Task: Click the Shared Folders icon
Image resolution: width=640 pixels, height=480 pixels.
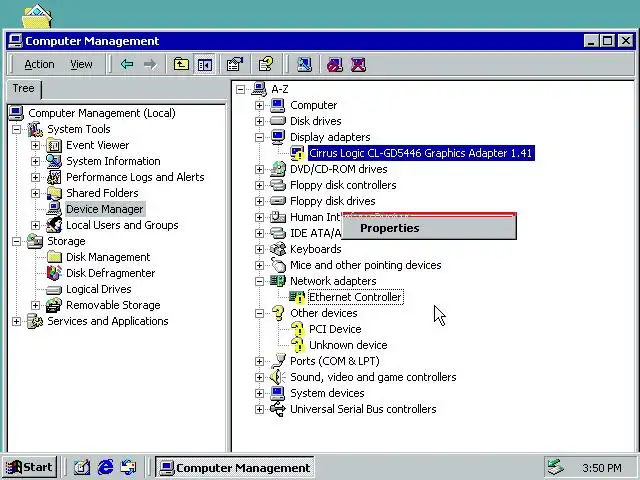Action: (54, 193)
